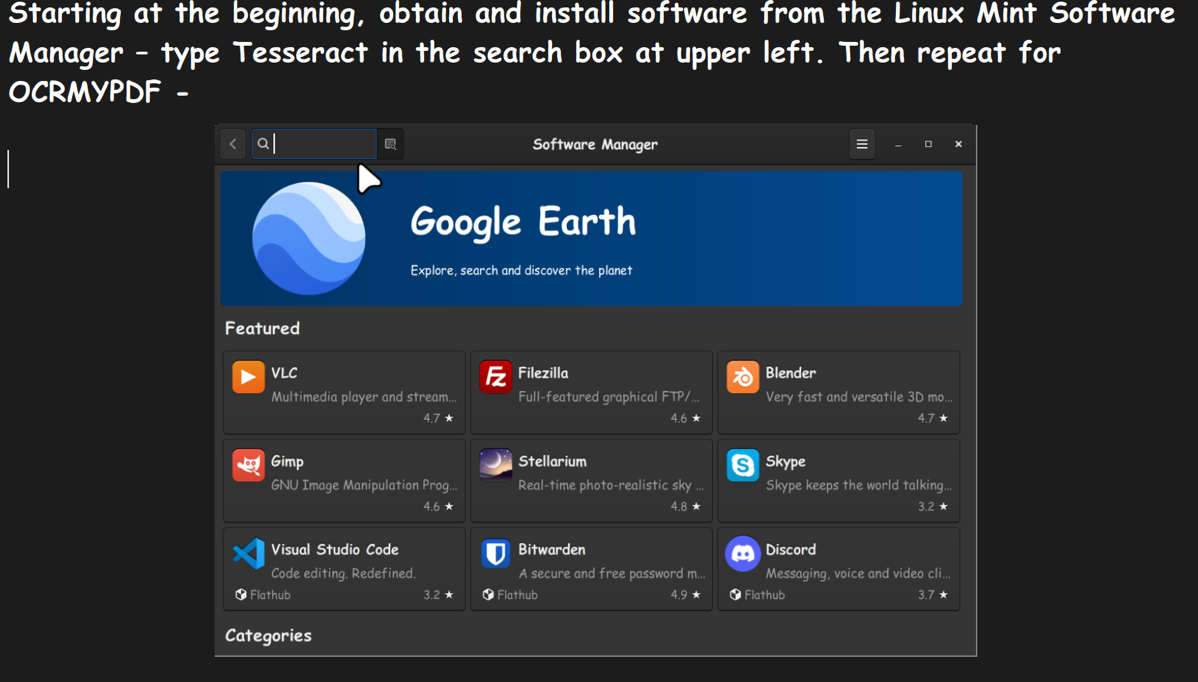Click the Filezilla red icon
The width and height of the screenshot is (1198, 682).
pyautogui.click(x=495, y=377)
